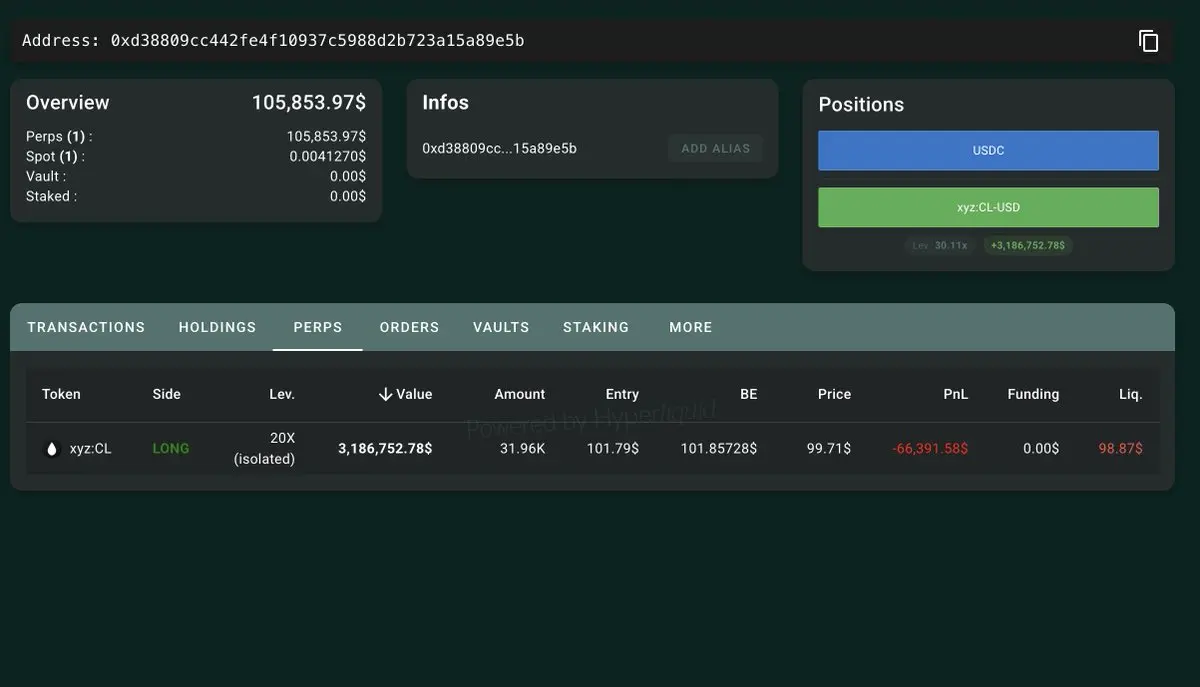Select the Perps tab
This screenshot has width=1200, height=687.
(318, 327)
